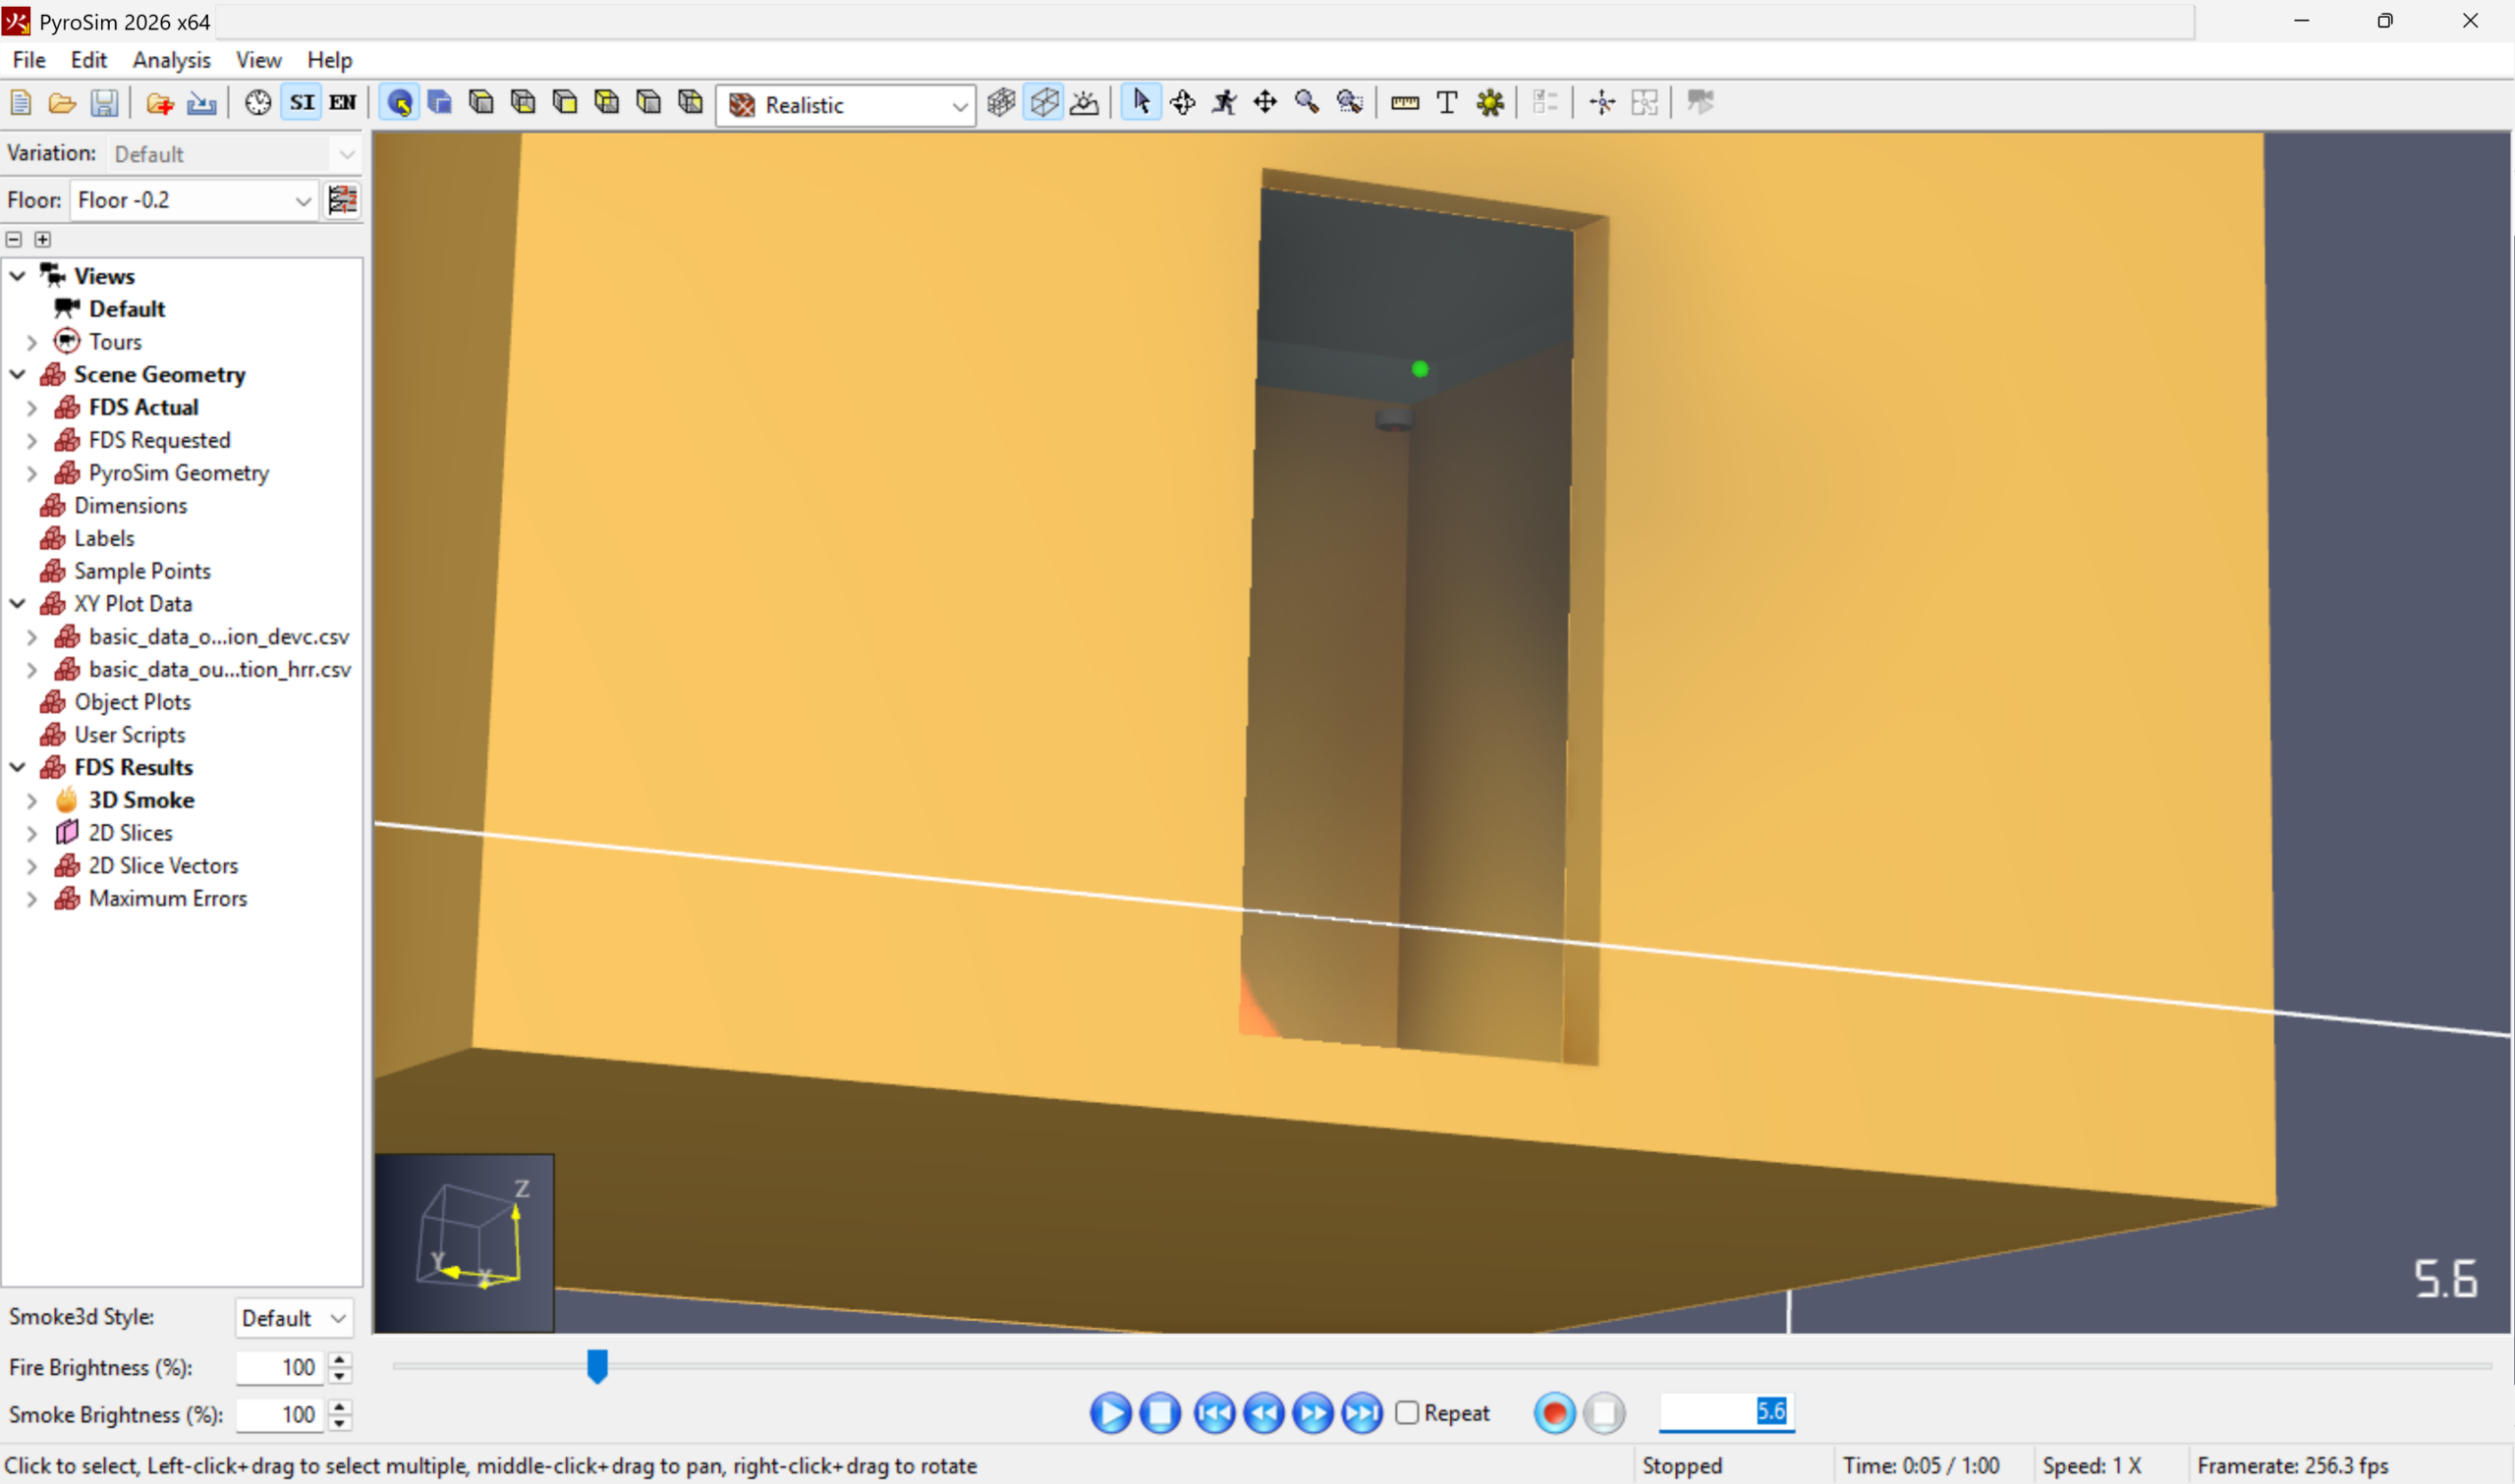Toggle the outline box display icon
This screenshot has height=1484, width=2515.
[x=1043, y=103]
